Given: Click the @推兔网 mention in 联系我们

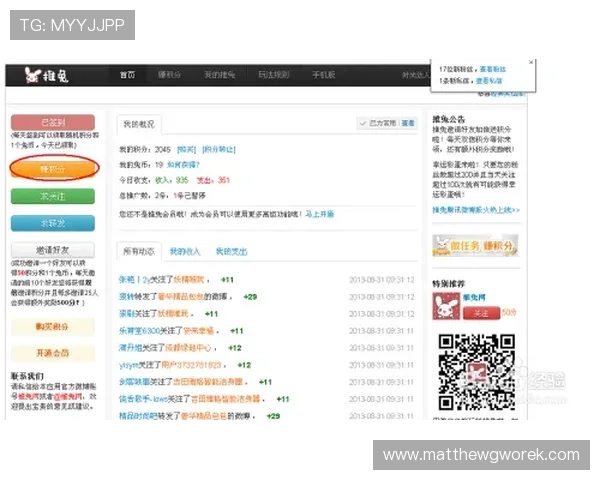Looking at the screenshot, I should pyautogui.click(x=67, y=396).
